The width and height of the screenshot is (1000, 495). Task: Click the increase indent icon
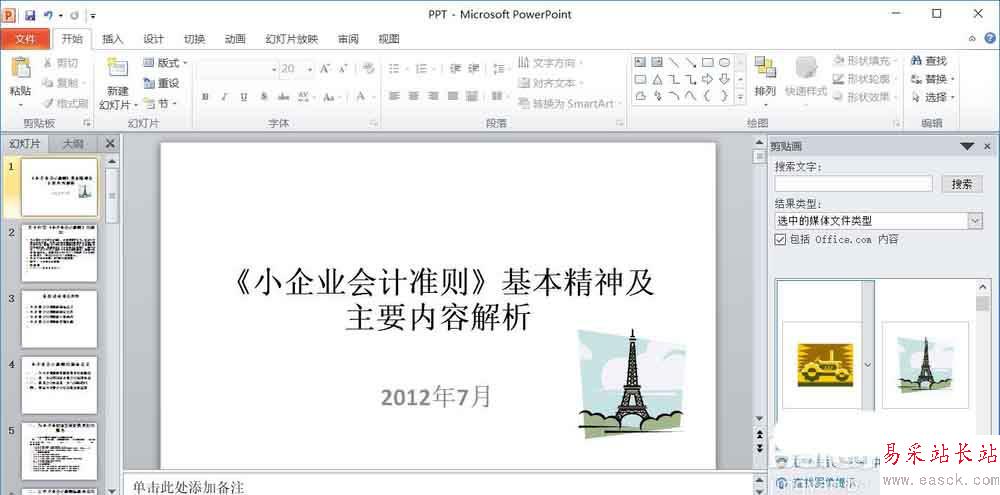click(474, 68)
